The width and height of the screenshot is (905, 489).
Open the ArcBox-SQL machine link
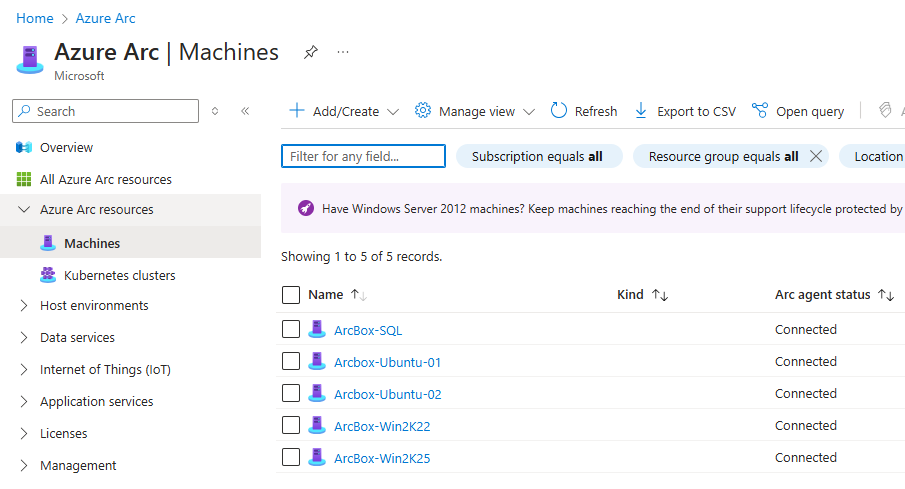[368, 330]
